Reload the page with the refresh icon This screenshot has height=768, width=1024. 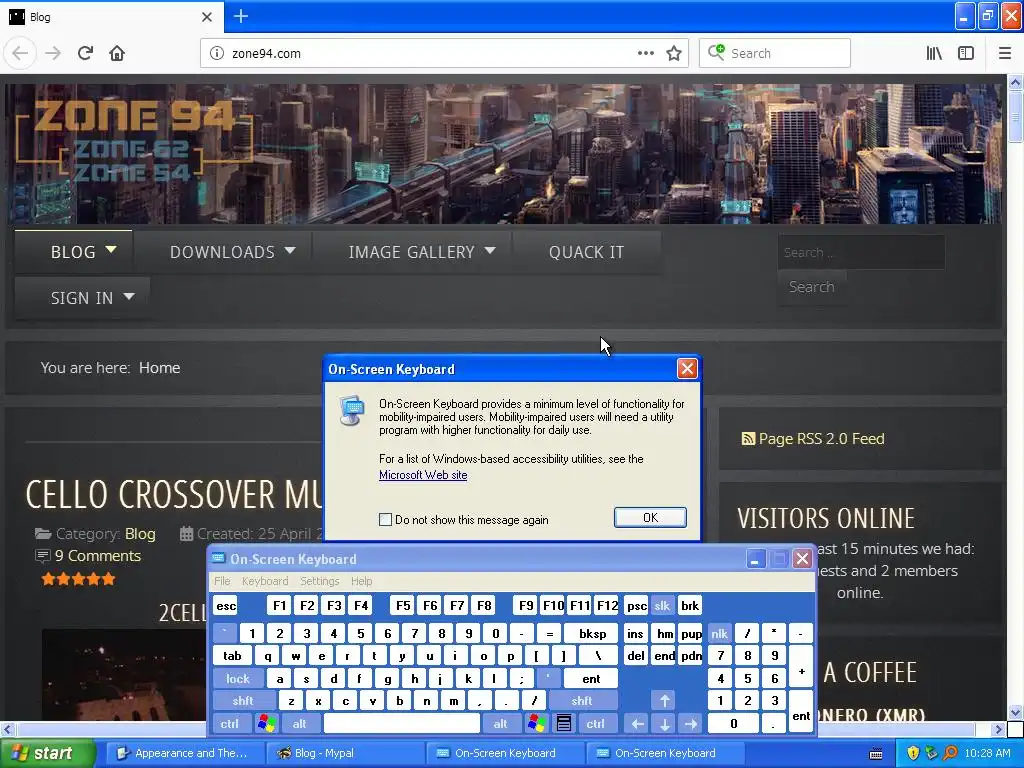[85, 53]
